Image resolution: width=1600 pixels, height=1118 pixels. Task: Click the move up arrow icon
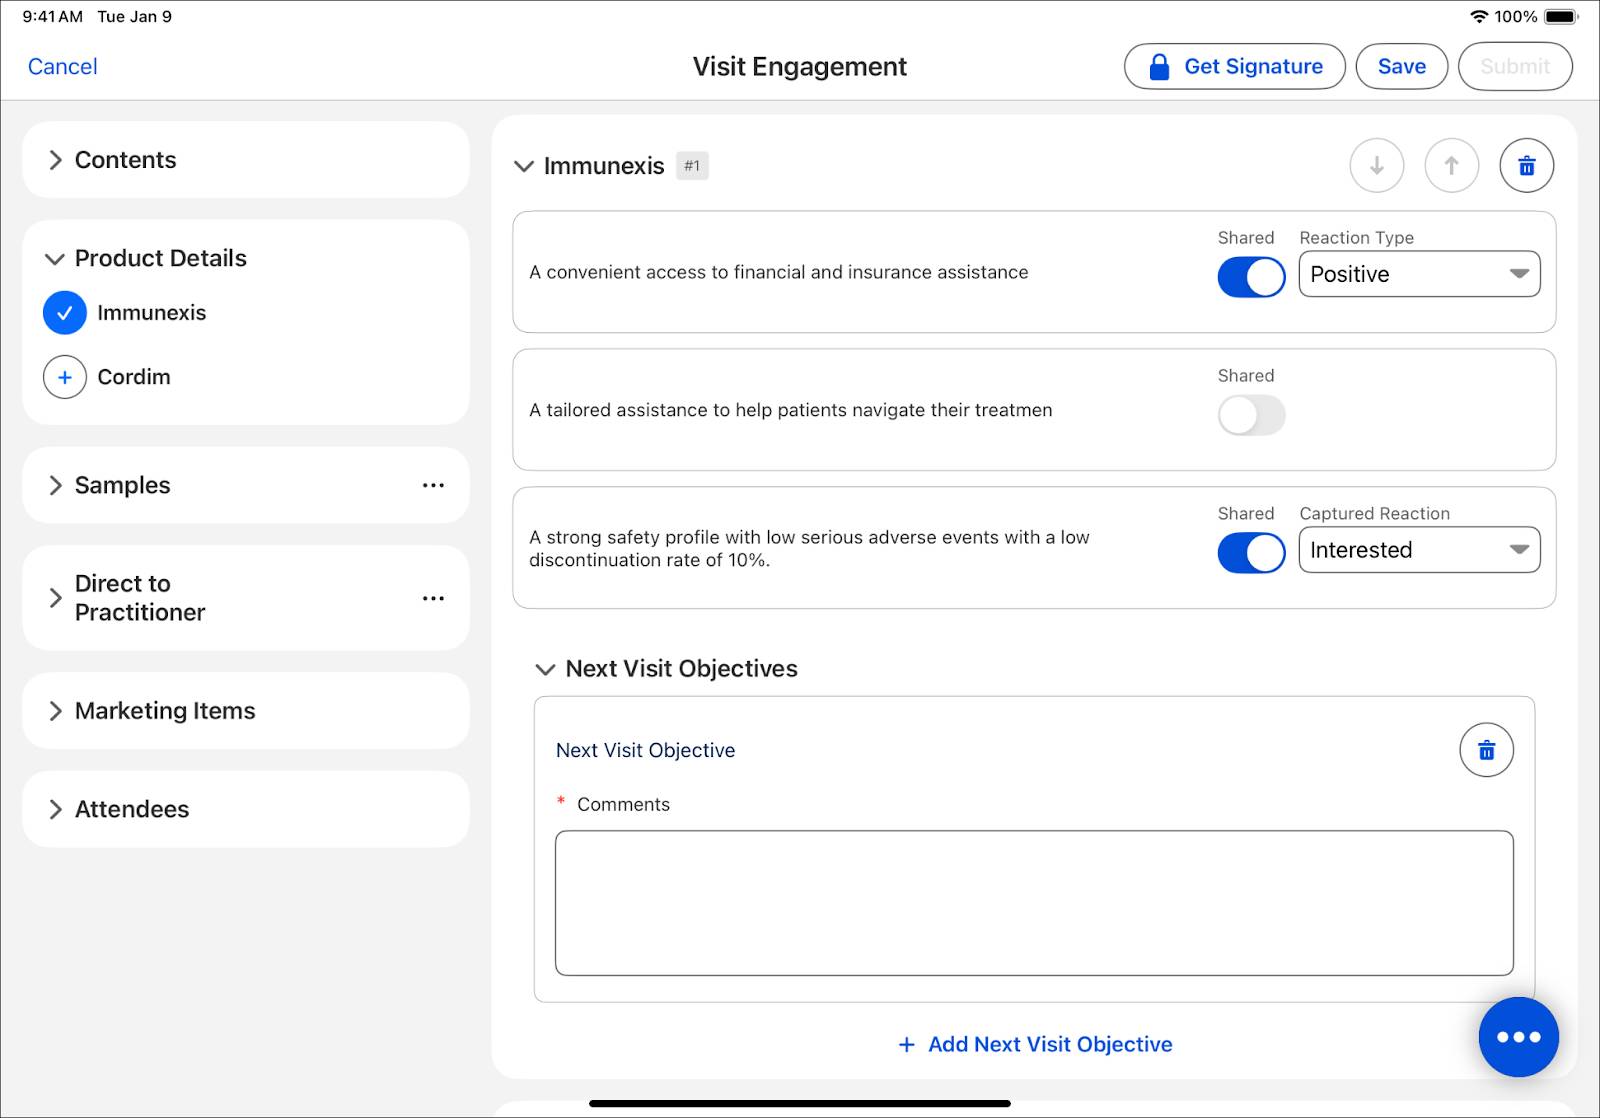click(x=1452, y=165)
